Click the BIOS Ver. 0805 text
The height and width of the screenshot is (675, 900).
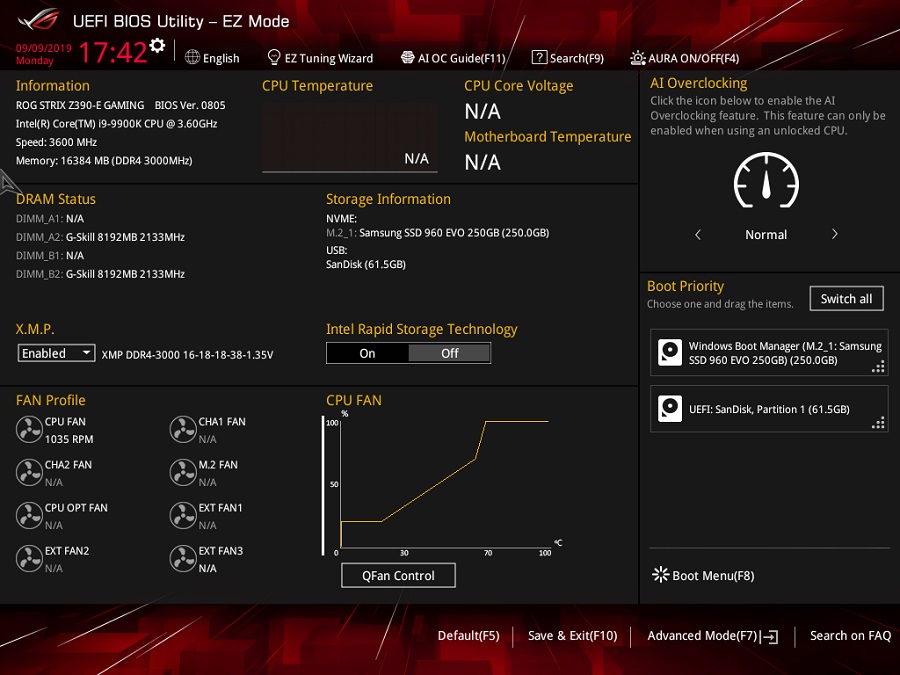click(x=190, y=106)
